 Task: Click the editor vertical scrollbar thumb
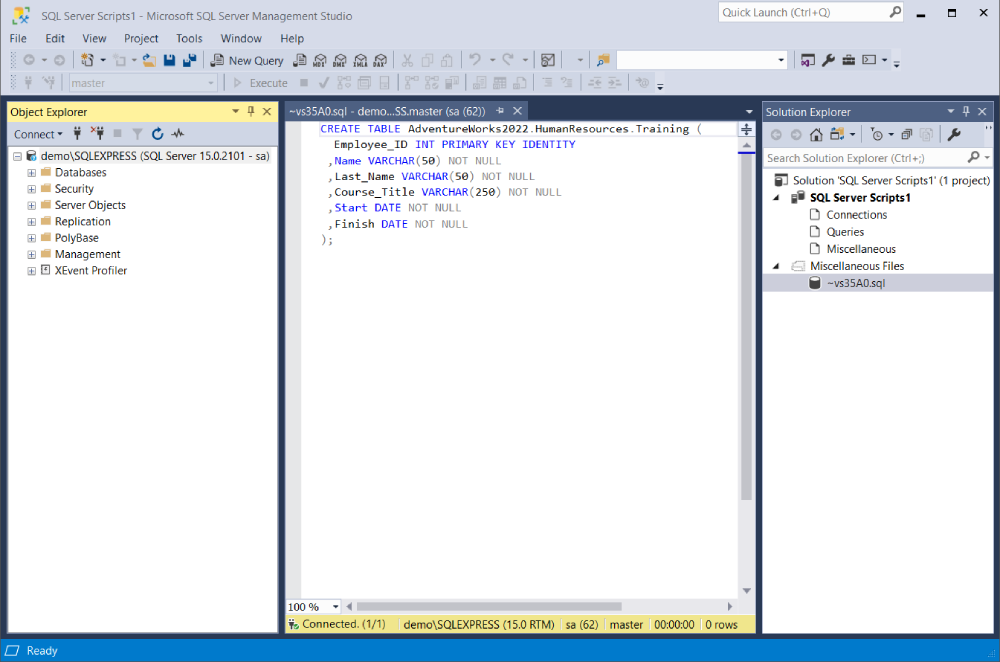pos(746,327)
